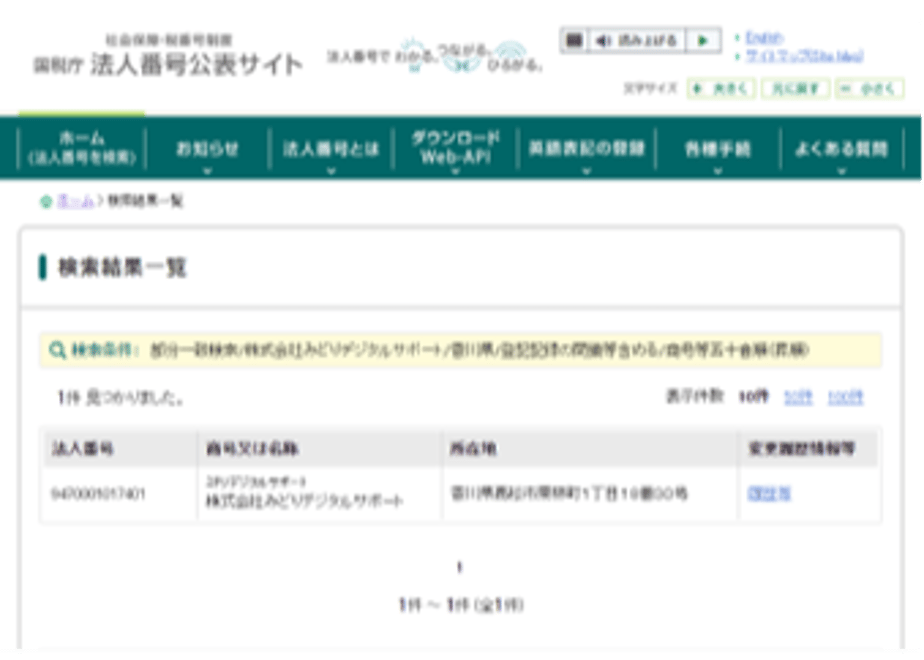Expand the chevron under よくある質問
This screenshot has height=660, width=924.
click(x=842, y=171)
